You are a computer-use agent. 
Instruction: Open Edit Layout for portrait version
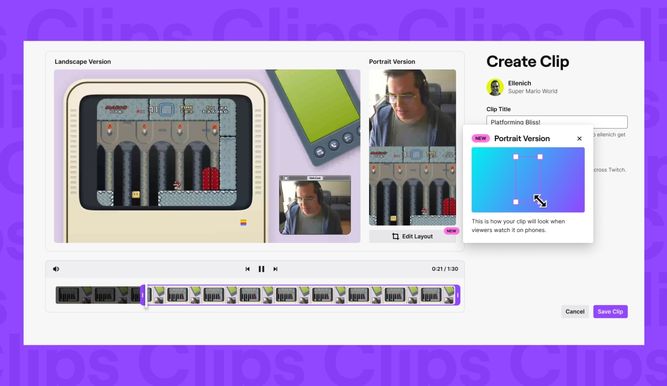point(412,236)
